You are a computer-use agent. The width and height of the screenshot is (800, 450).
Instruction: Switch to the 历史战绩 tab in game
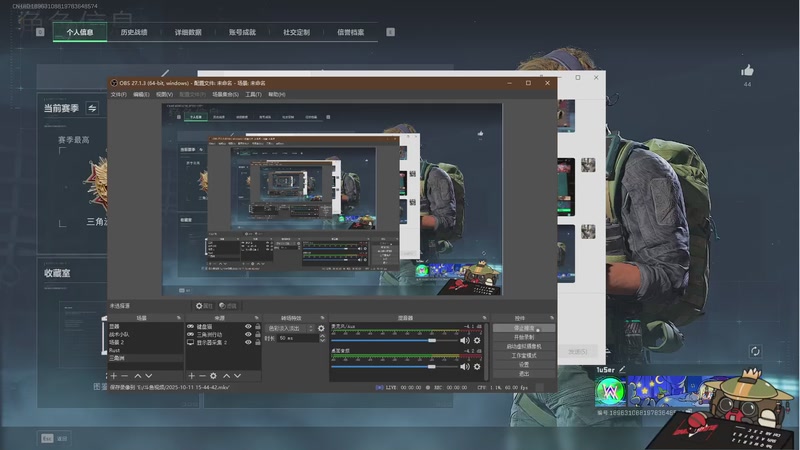(x=134, y=32)
